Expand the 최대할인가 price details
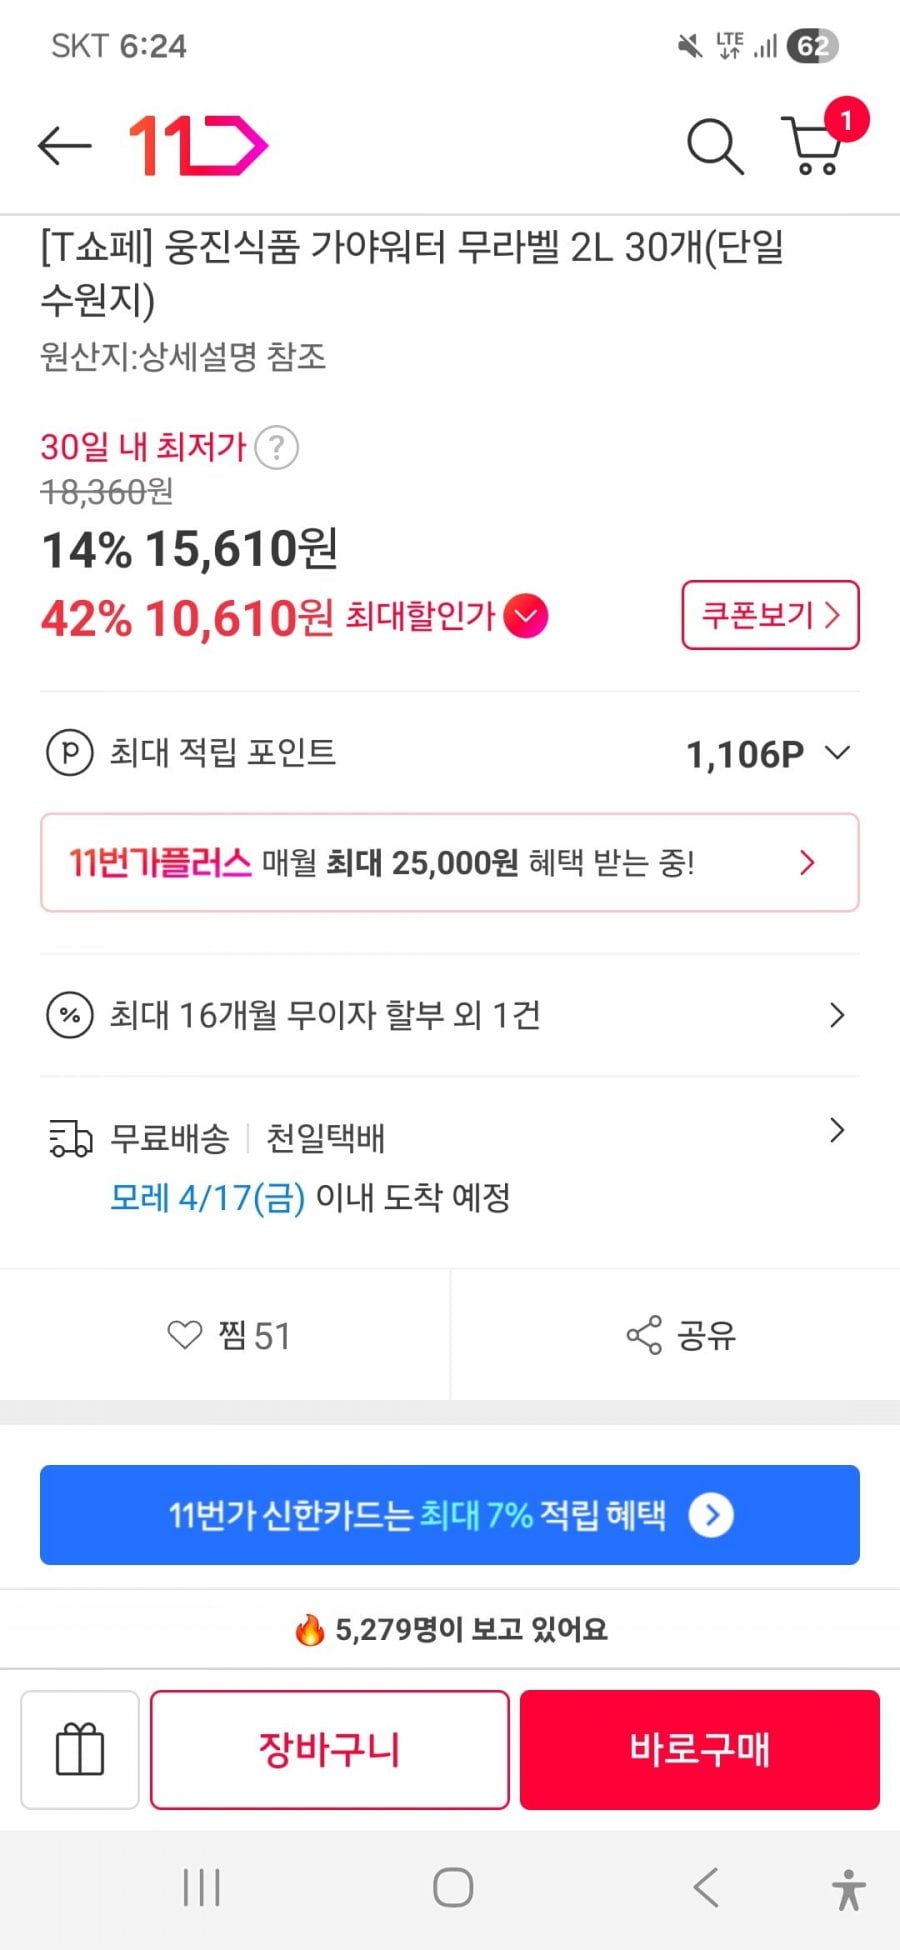 [526, 616]
